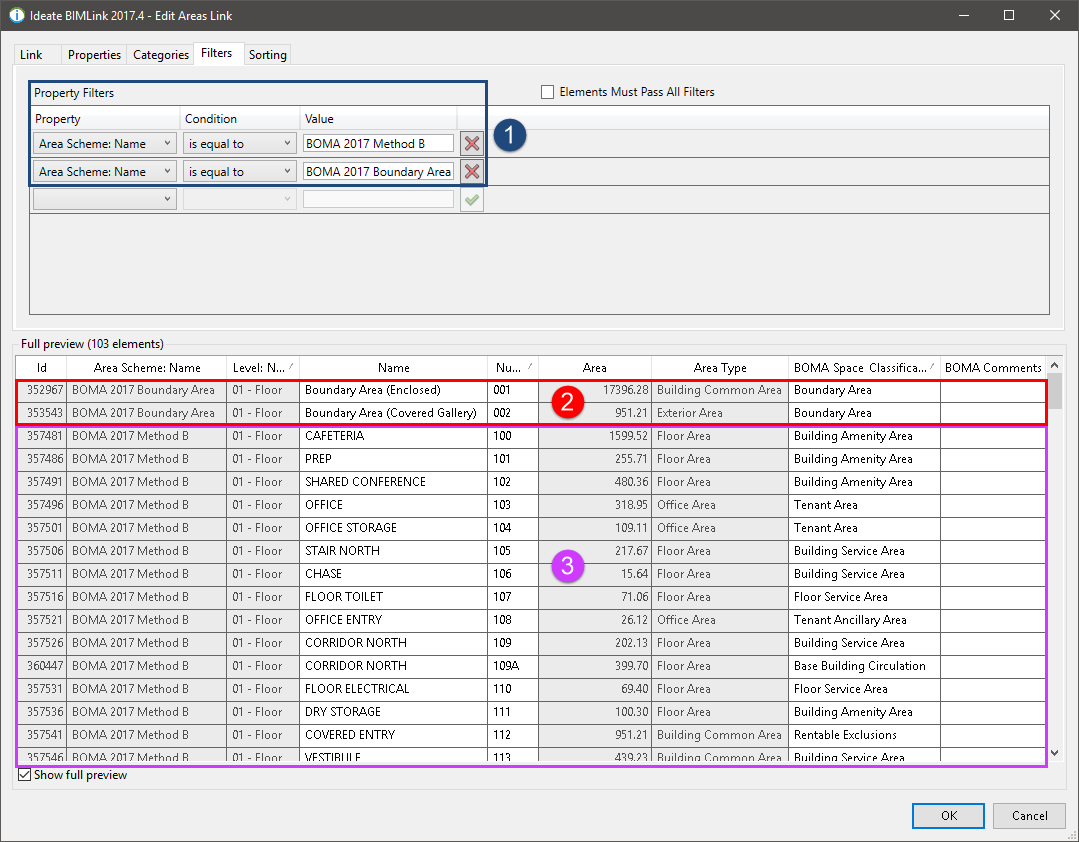Dismiss the dialog with Cancel
This screenshot has height=842, width=1079.
tap(1028, 815)
